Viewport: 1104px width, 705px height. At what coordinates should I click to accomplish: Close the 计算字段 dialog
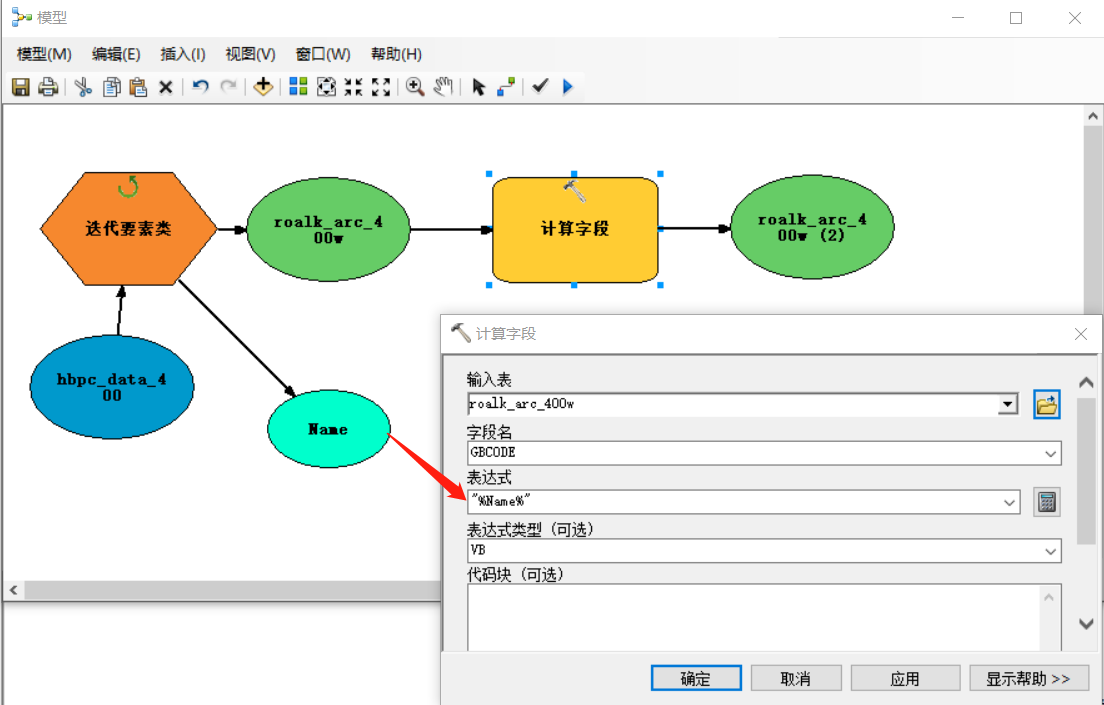tap(1081, 334)
